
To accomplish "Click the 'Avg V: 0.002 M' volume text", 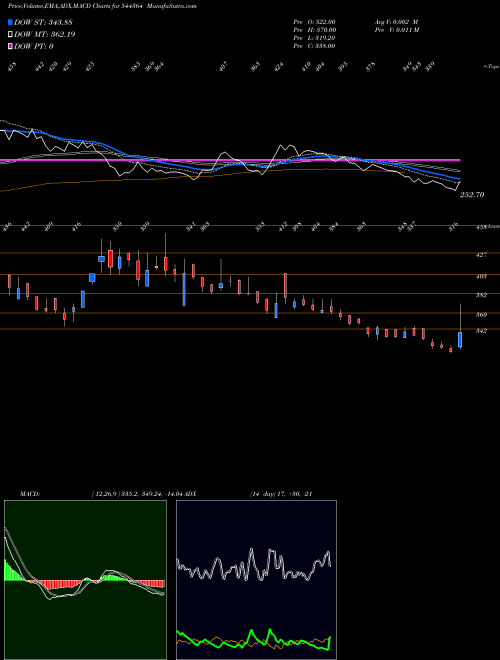I will 396,22.
